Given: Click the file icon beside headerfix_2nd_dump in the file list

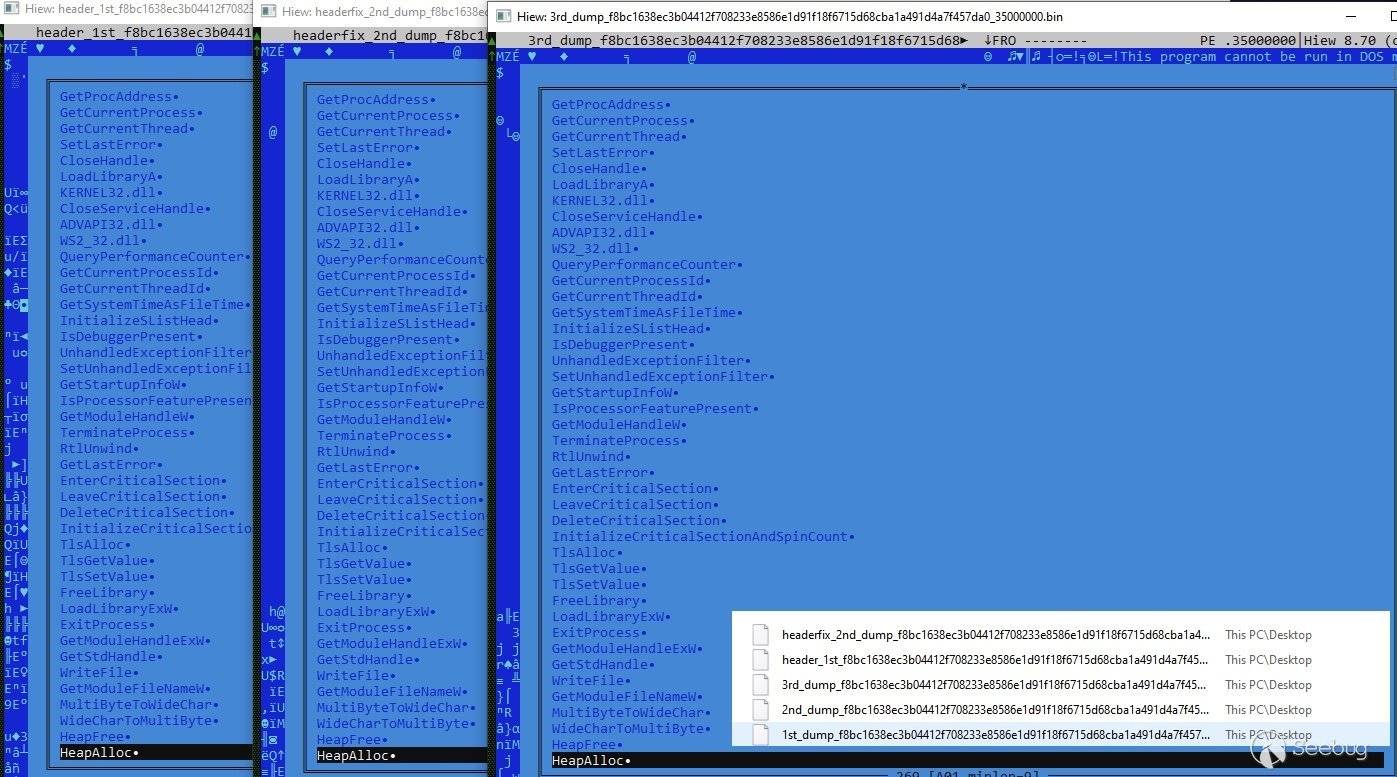Looking at the screenshot, I should 761,635.
